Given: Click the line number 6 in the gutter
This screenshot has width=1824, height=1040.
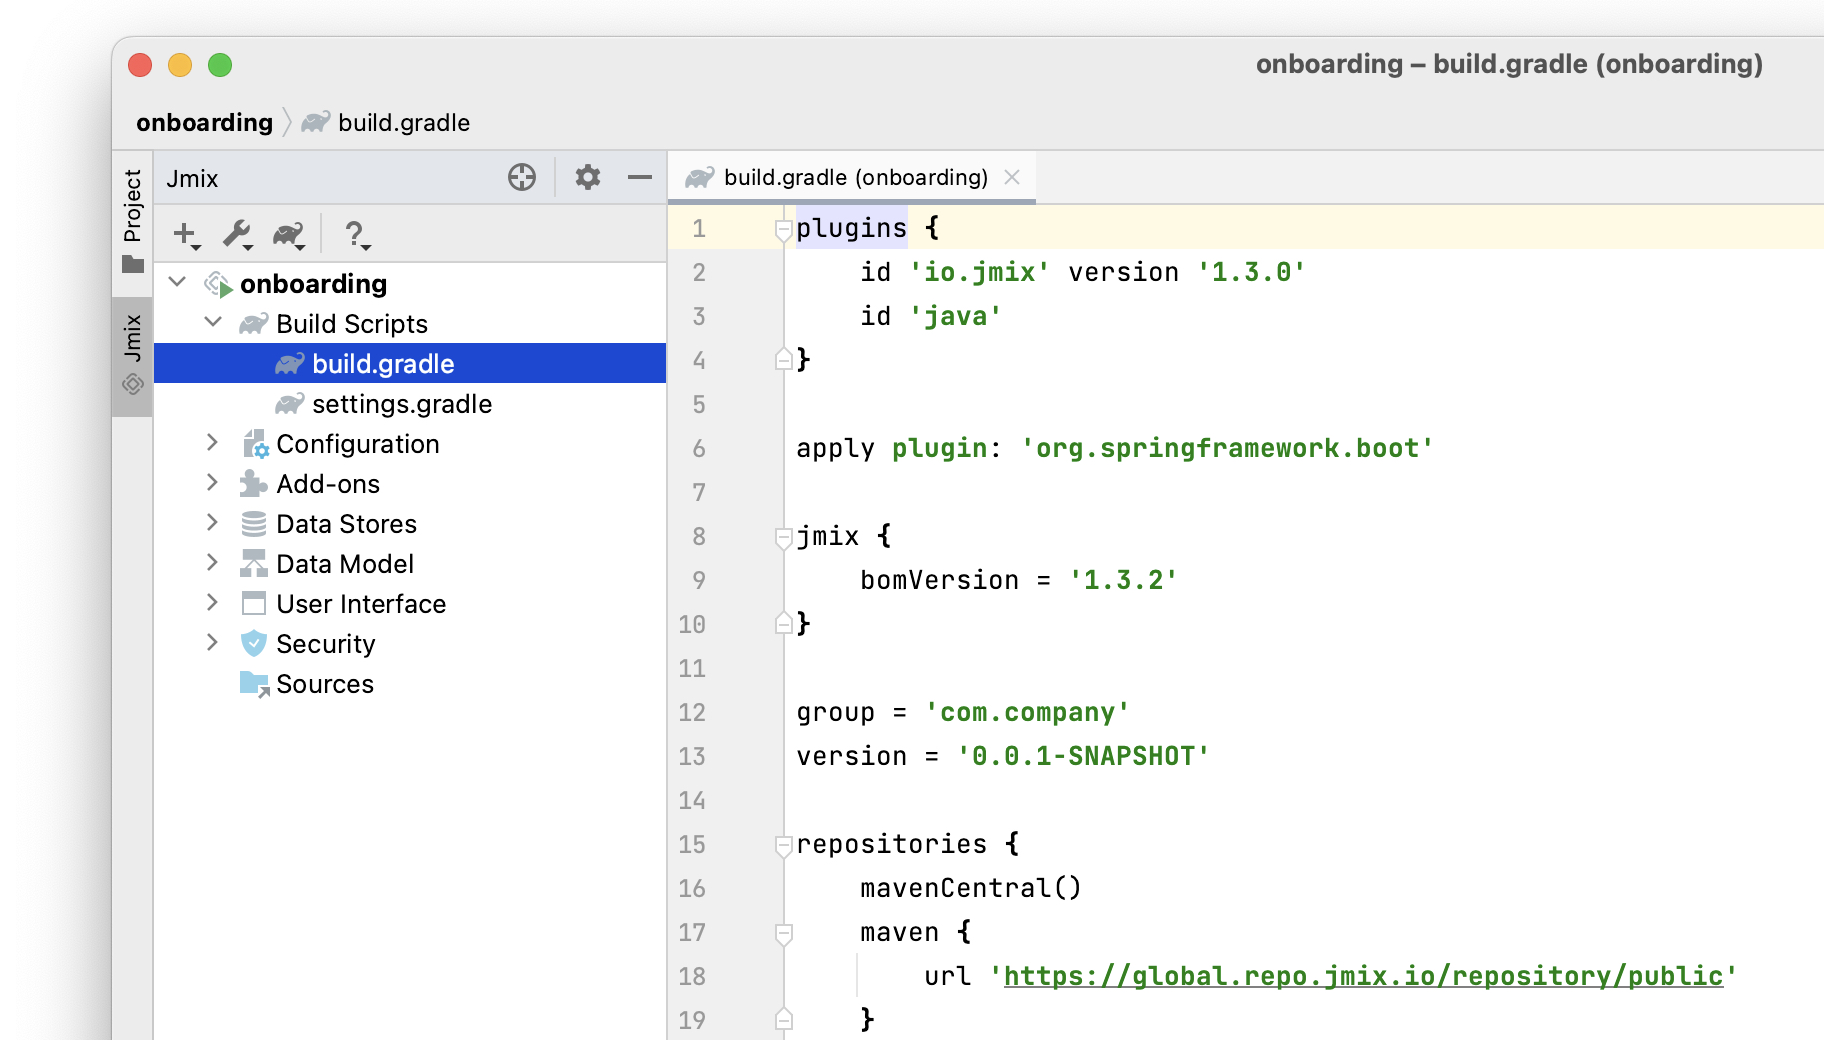Looking at the screenshot, I should point(699,448).
